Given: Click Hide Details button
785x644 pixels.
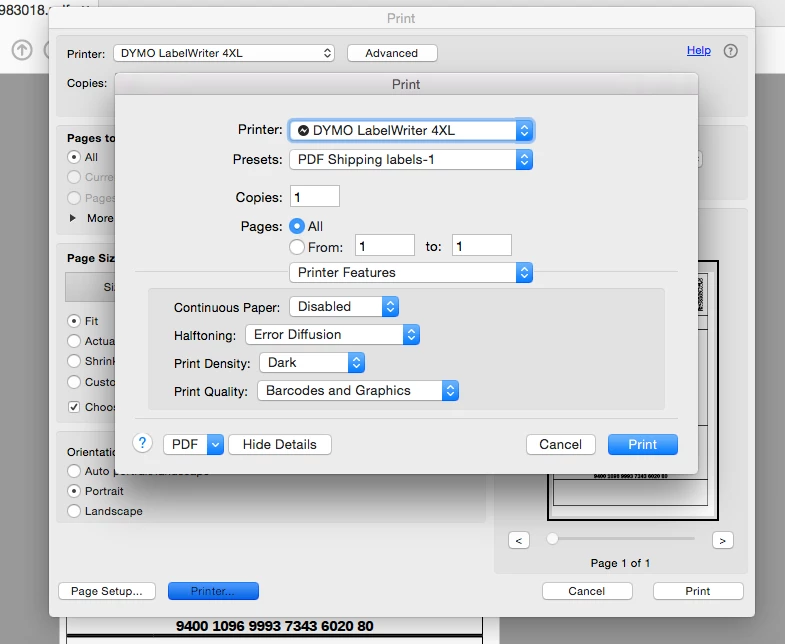Looking at the screenshot, I should click(280, 444).
